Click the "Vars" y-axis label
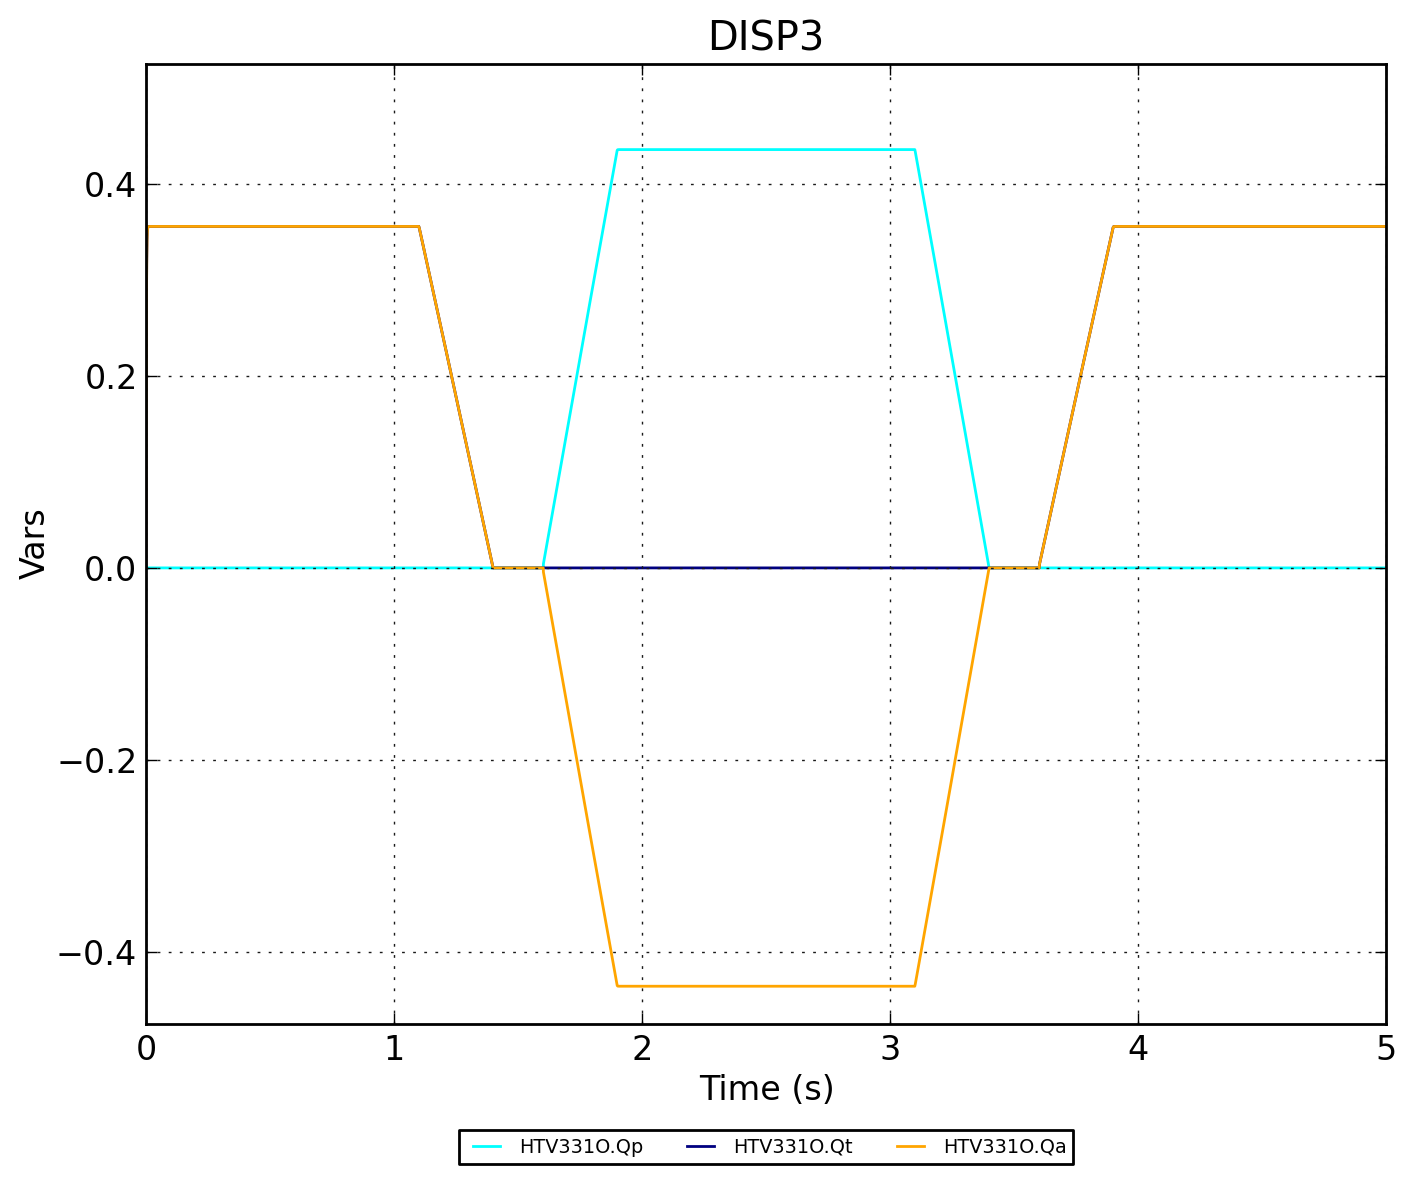The height and width of the screenshot is (1184, 1413). tap(33, 544)
